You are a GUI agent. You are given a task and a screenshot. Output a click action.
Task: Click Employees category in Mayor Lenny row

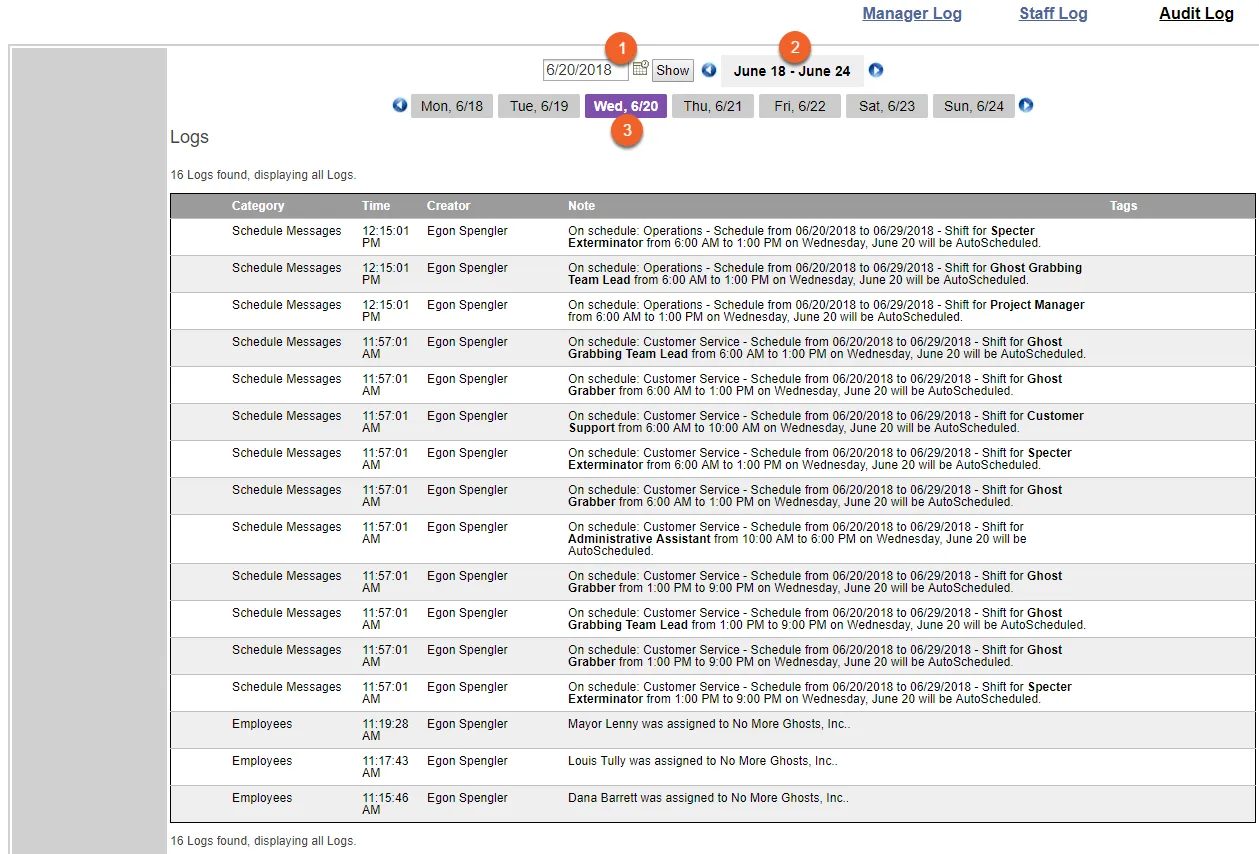[x=262, y=724]
